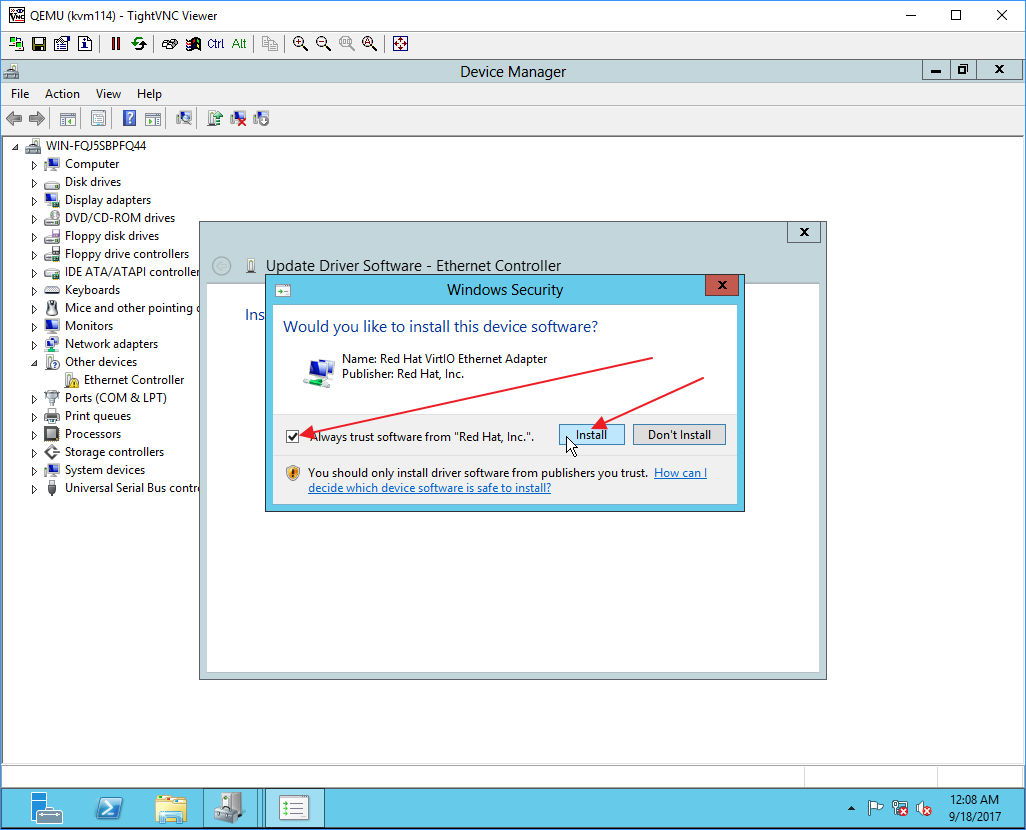The image size is (1026, 830).
Task: Expand the Network adapters node
Action: coord(34,345)
